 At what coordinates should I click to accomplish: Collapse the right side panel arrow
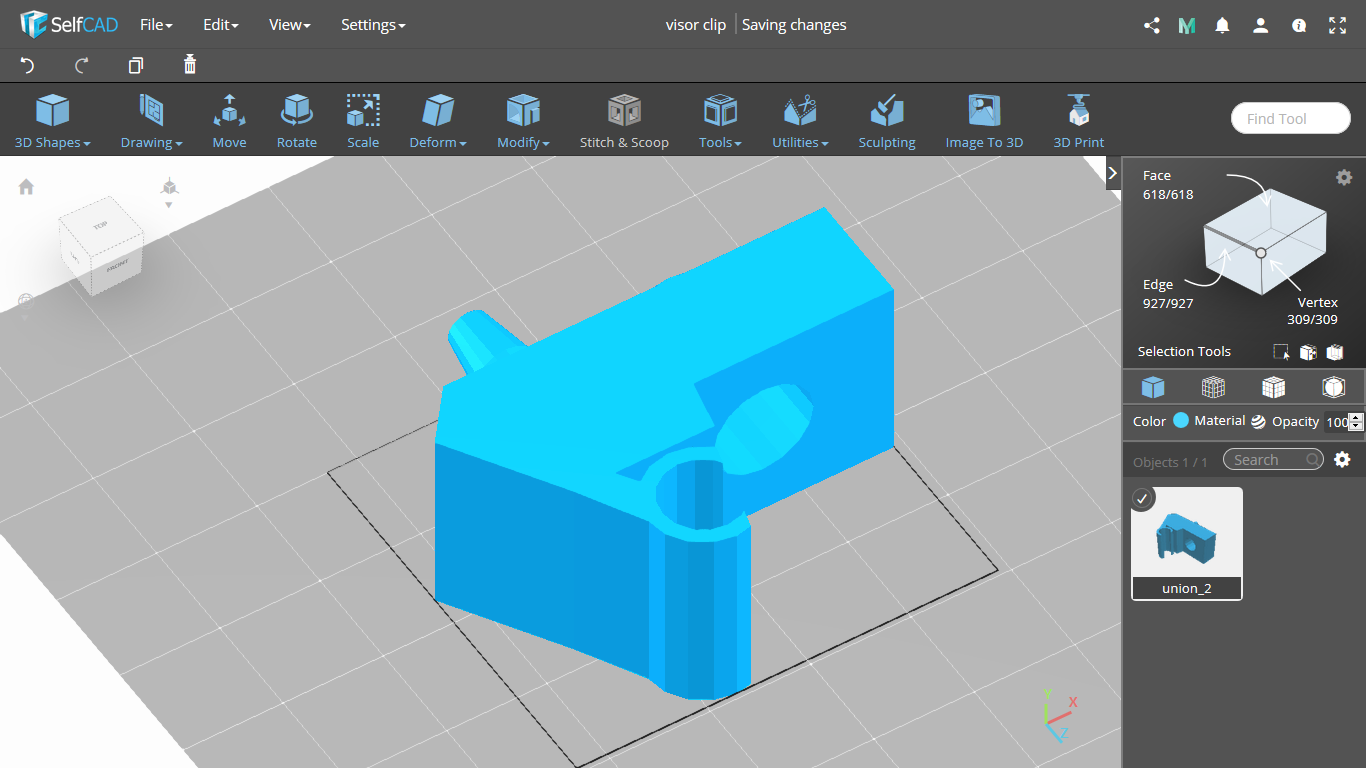click(1113, 173)
